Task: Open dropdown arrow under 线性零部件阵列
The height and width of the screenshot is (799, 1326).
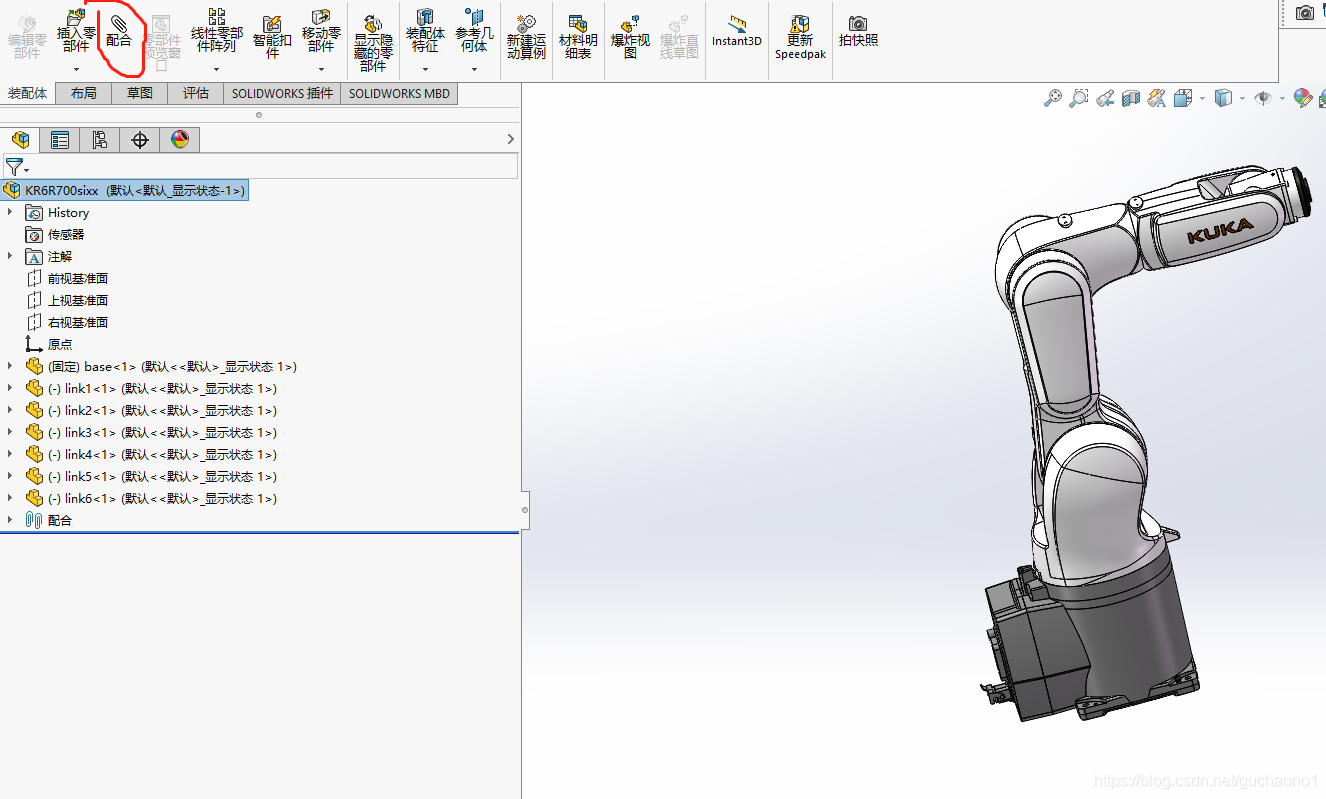Action: [x=216, y=70]
